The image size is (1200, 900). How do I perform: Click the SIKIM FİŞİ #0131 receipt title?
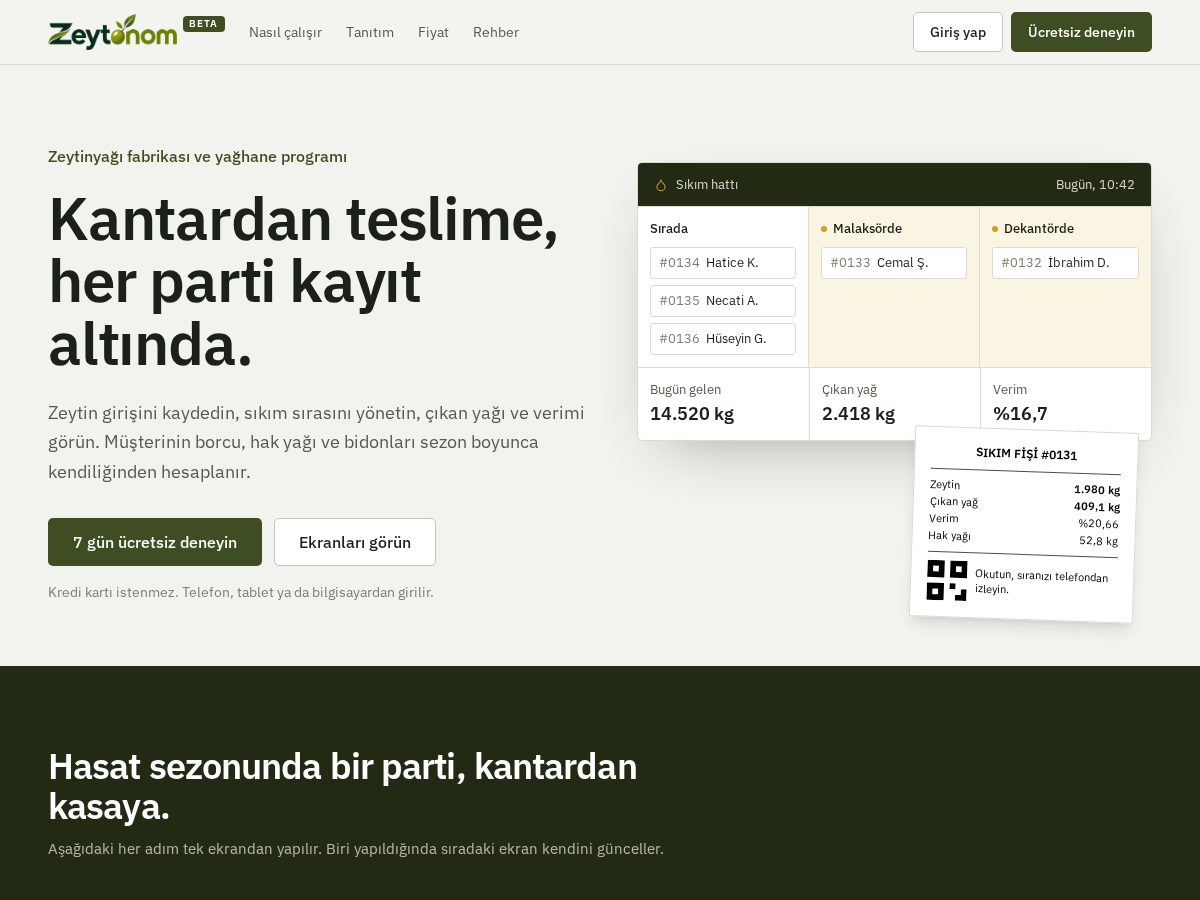pyautogui.click(x=1027, y=454)
